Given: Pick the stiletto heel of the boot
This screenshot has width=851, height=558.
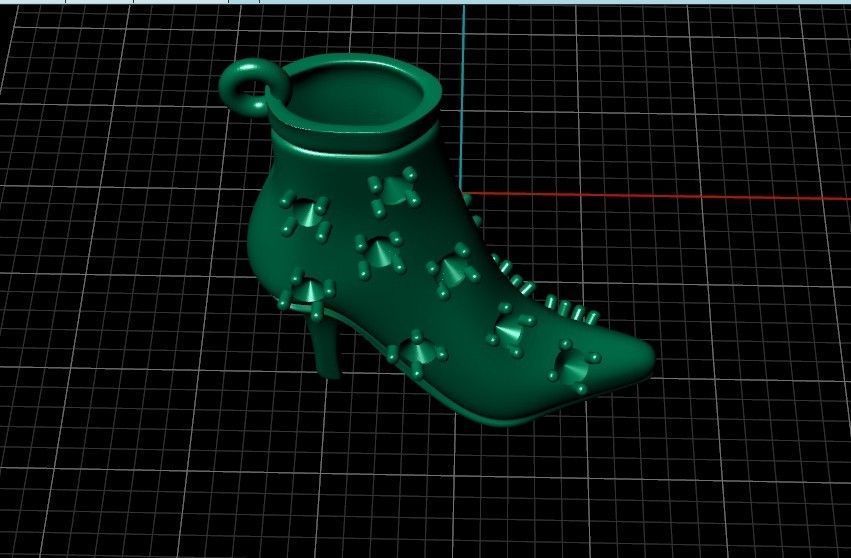Looking at the screenshot, I should click(x=325, y=348).
